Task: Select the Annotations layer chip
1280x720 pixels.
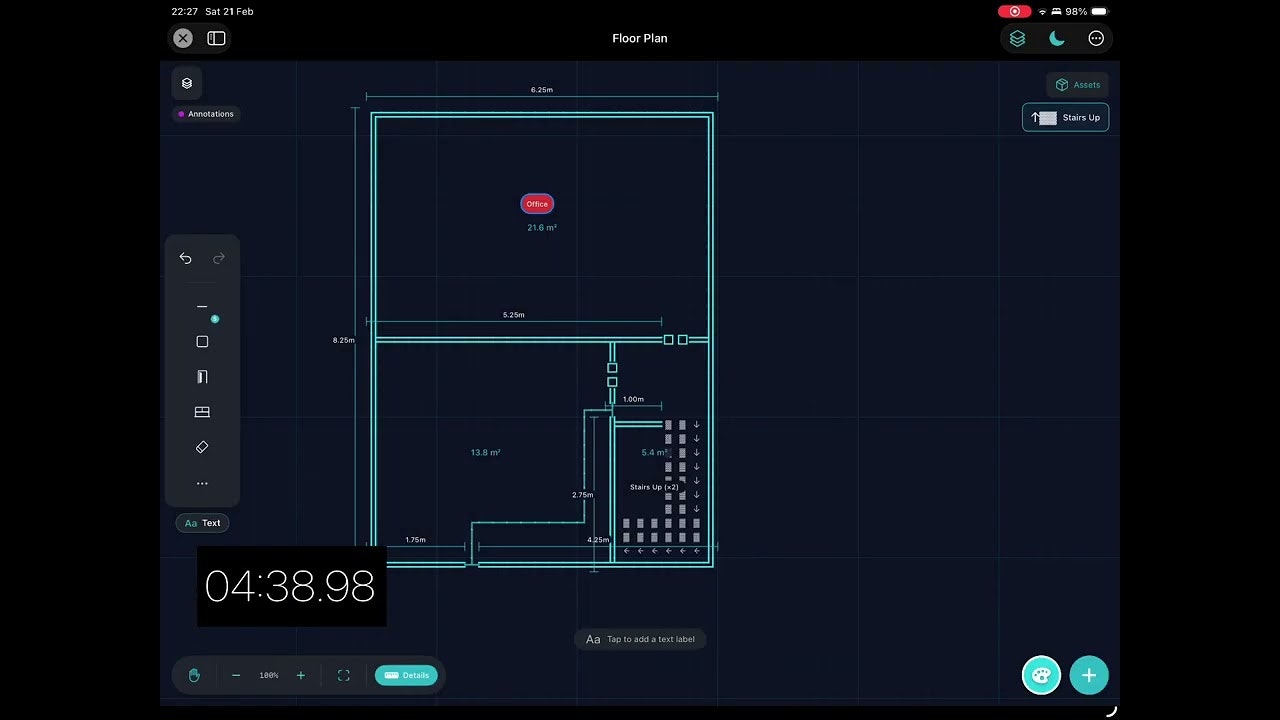Action: tap(206, 114)
